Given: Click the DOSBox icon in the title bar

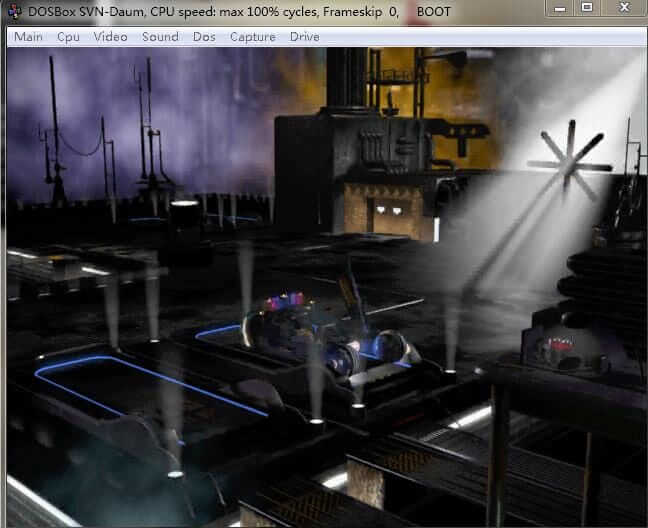Looking at the screenshot, I should (x=13, y=11).
